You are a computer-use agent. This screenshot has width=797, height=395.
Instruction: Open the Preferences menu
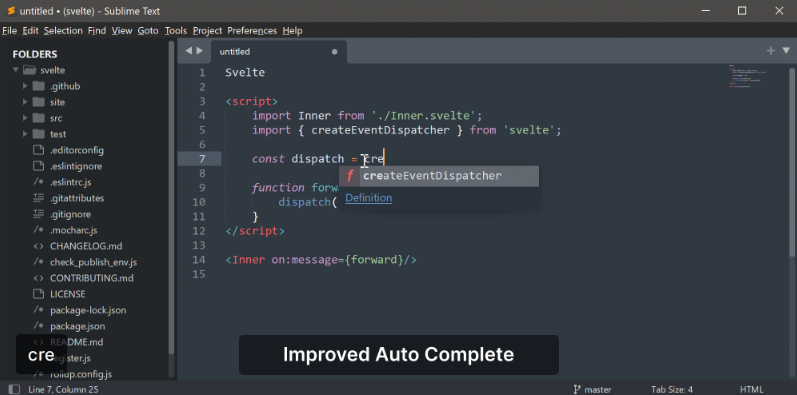(252, 31)
